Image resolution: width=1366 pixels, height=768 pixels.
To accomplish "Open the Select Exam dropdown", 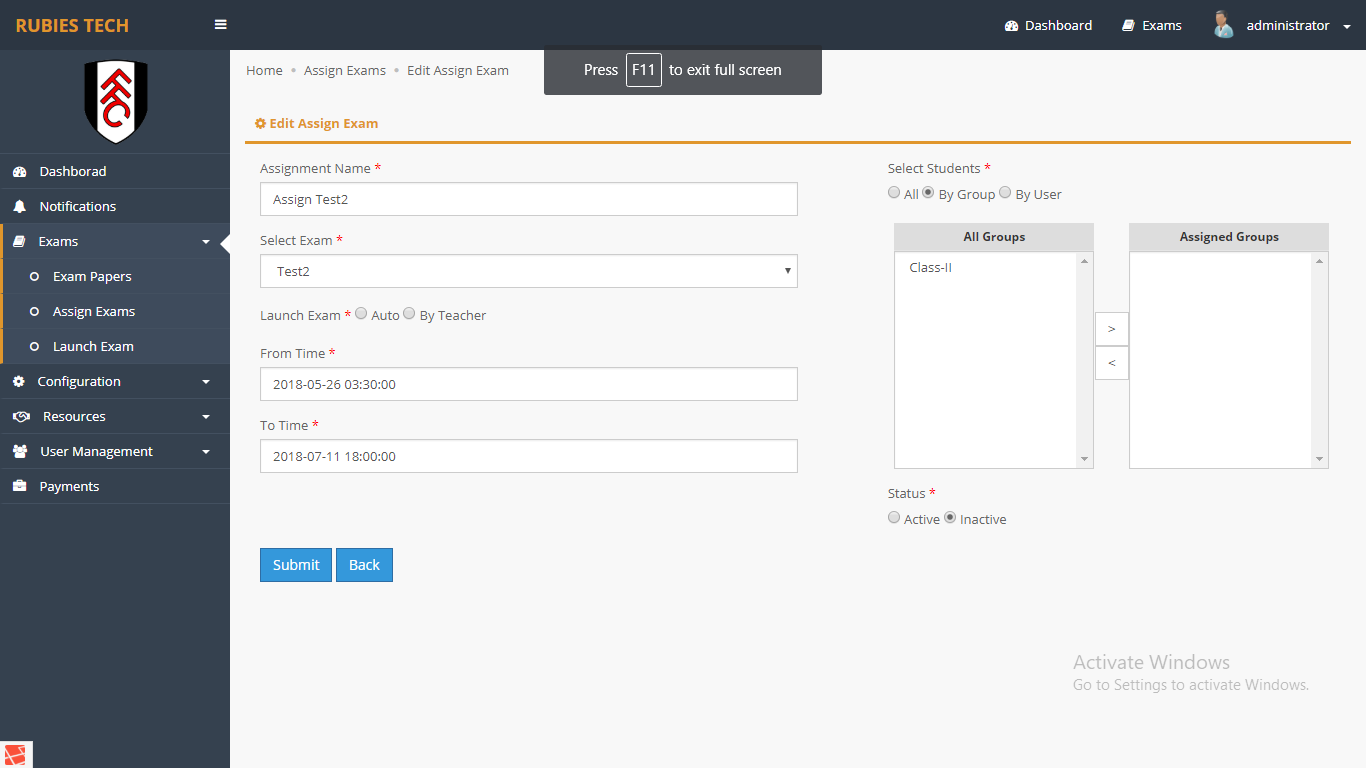I will (x=529, y=271).
